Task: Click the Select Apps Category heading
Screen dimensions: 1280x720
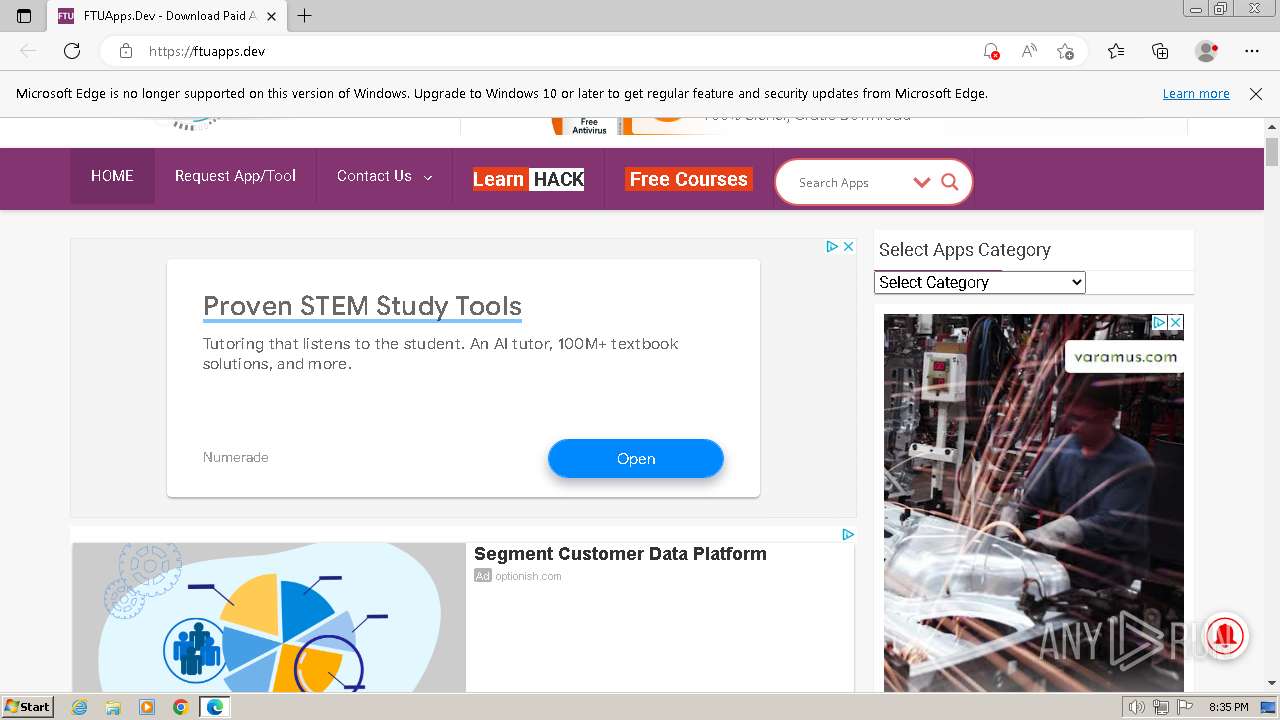Action: click(x=964, y=250)
